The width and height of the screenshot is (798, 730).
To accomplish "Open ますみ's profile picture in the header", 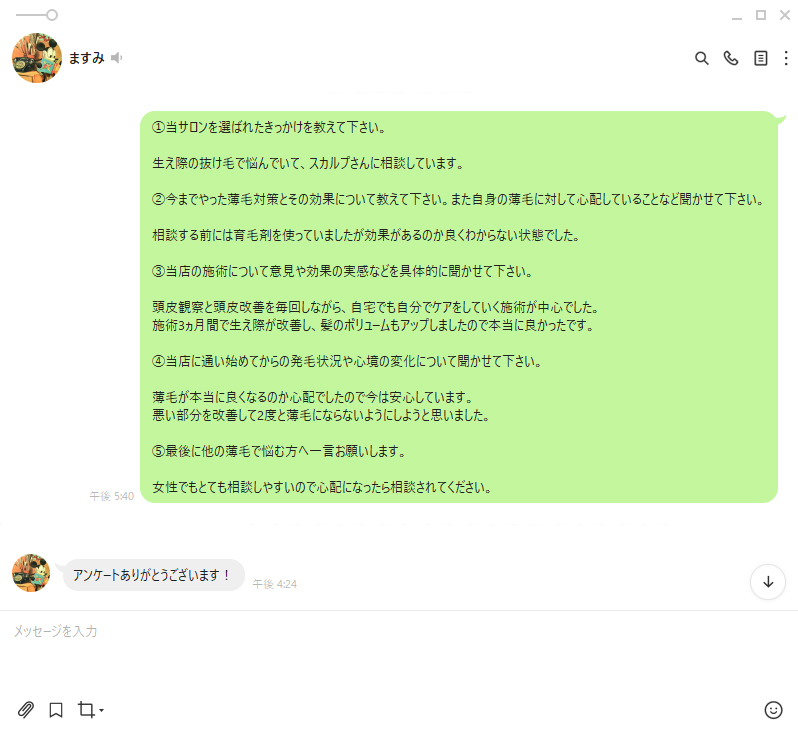I will point(37,58).
